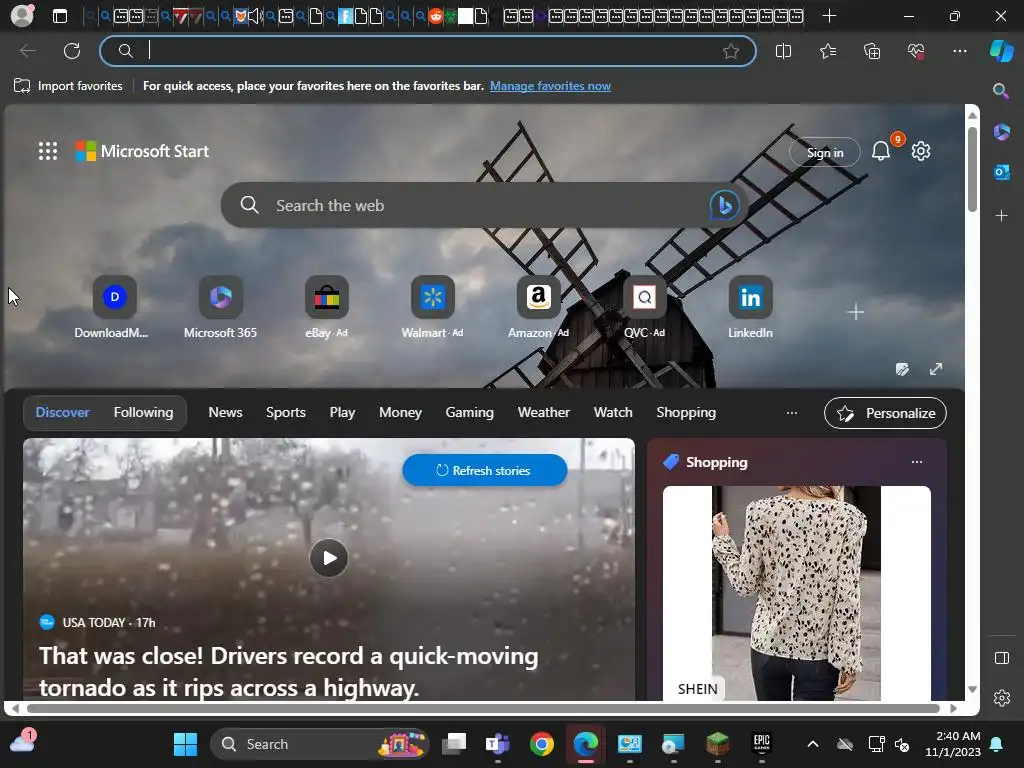Click the Personalize button

885,413
